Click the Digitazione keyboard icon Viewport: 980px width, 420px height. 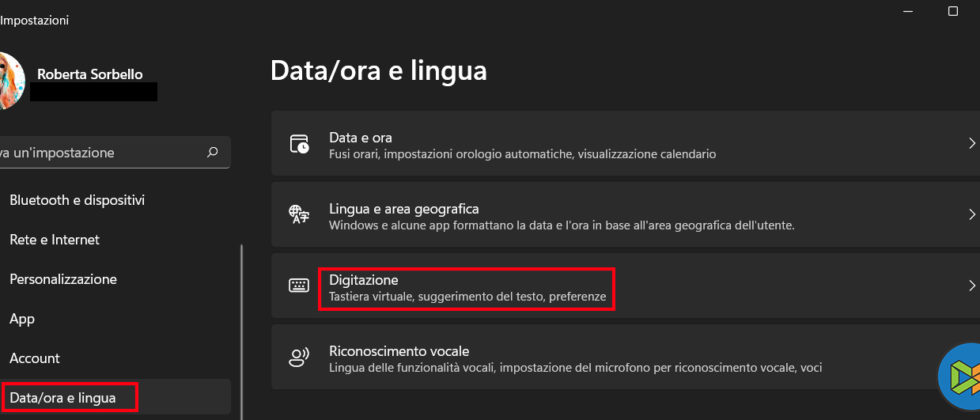[299, 285]
